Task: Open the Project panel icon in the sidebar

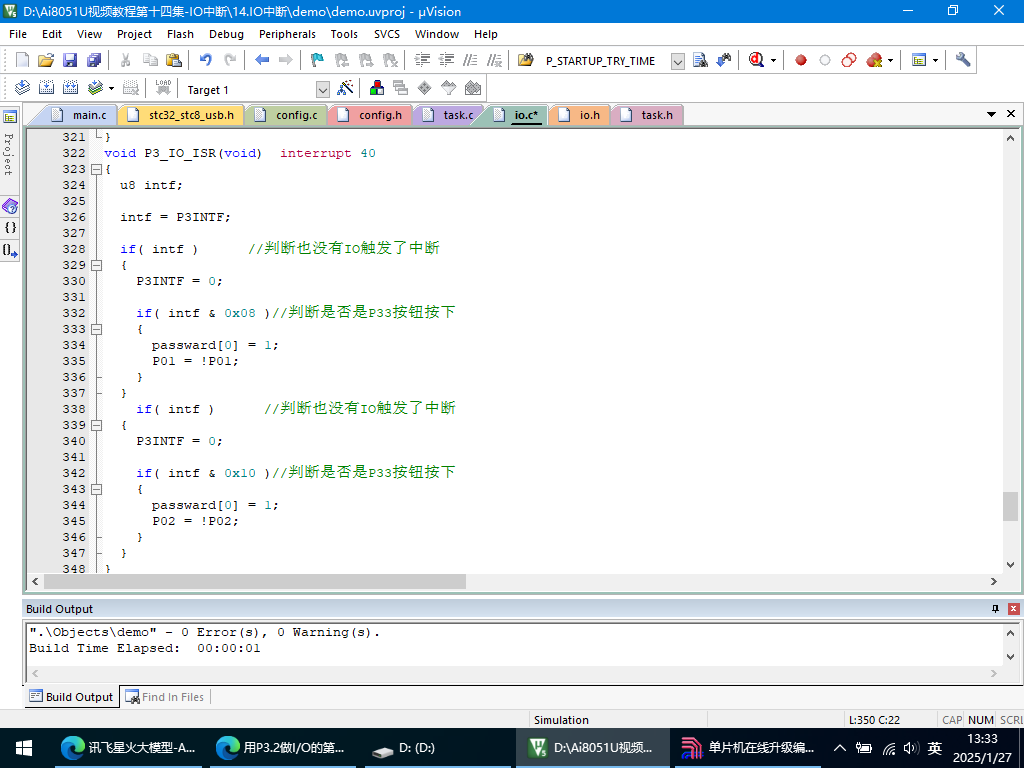Action: click(10, 117)
